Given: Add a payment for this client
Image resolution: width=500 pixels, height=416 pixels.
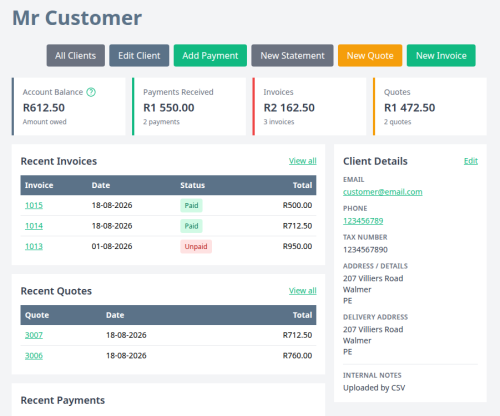Looking at the screenshot, I should point(210,56).
